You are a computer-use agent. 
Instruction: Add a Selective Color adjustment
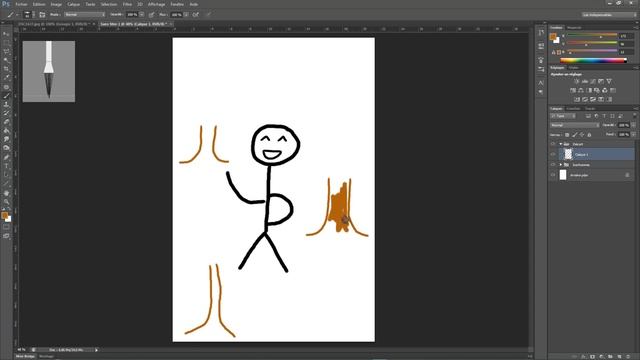point(609,99)
